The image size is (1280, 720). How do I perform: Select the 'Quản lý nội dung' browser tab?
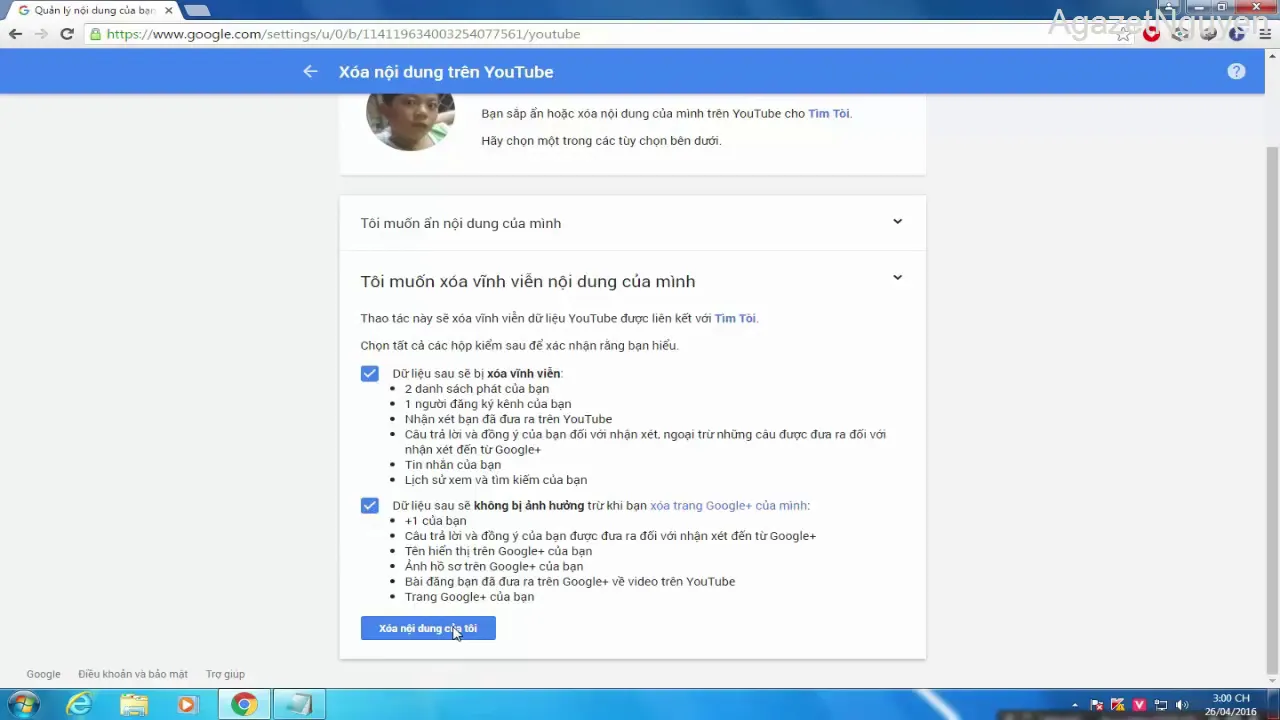95,10
